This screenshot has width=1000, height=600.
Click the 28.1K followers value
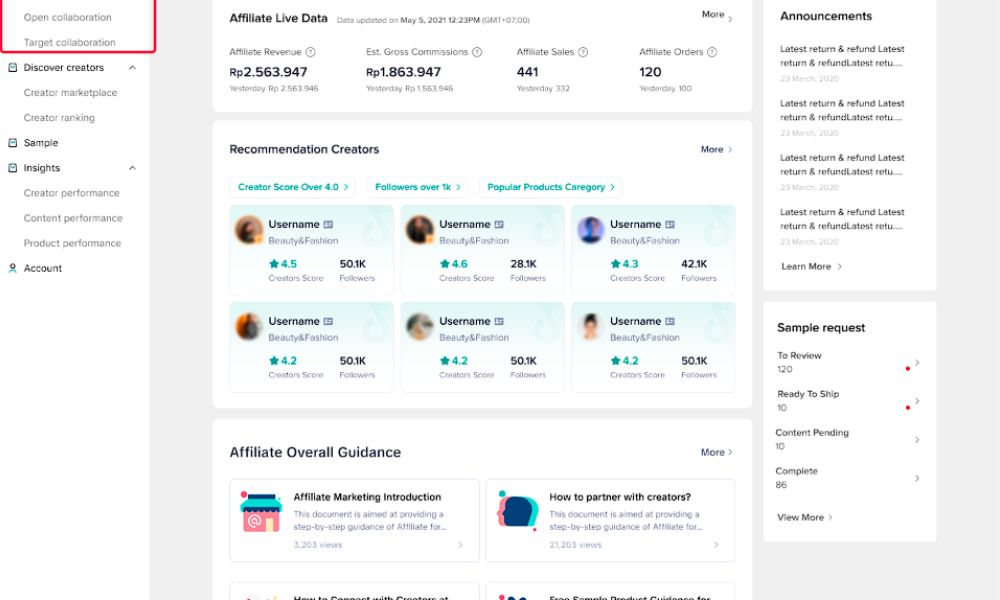click(524, 264)
